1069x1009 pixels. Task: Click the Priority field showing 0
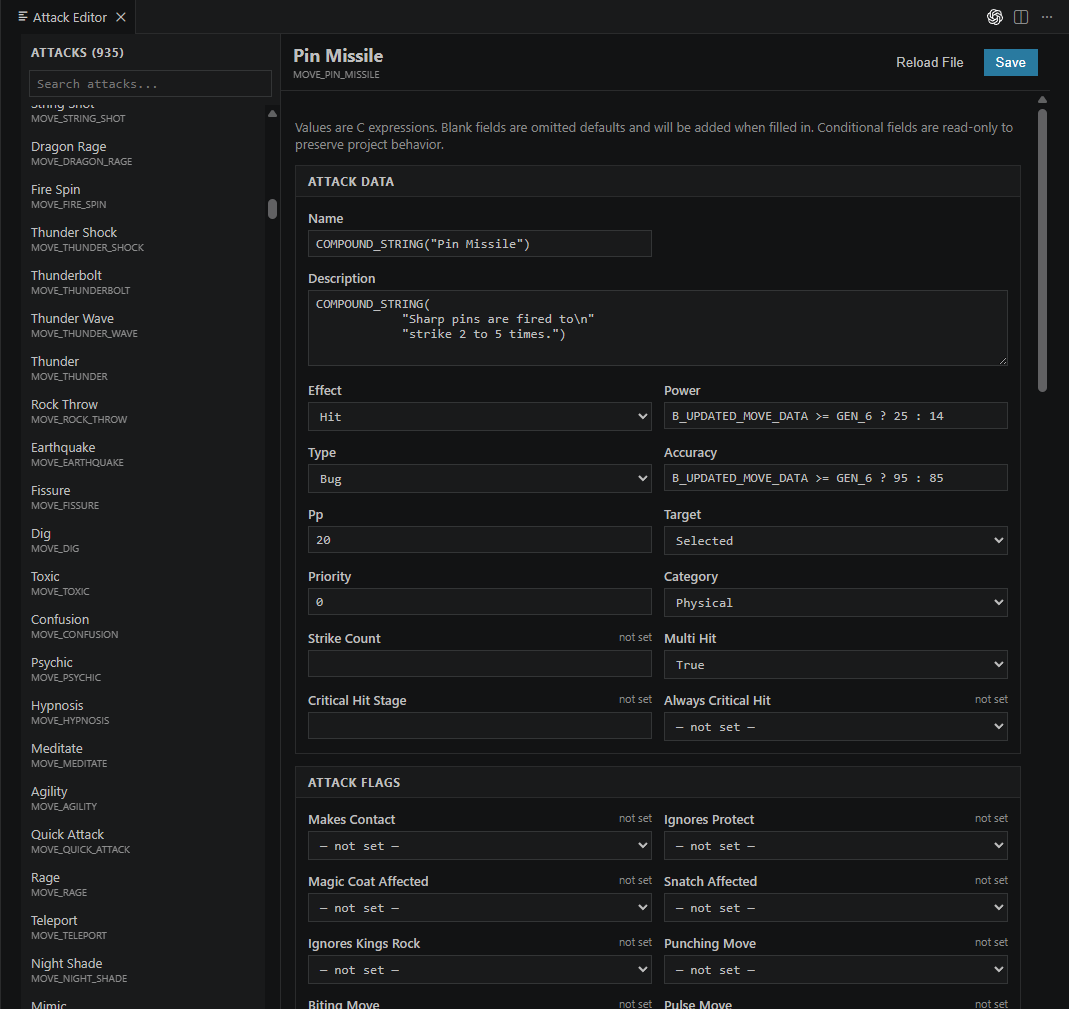pos(479,602)
